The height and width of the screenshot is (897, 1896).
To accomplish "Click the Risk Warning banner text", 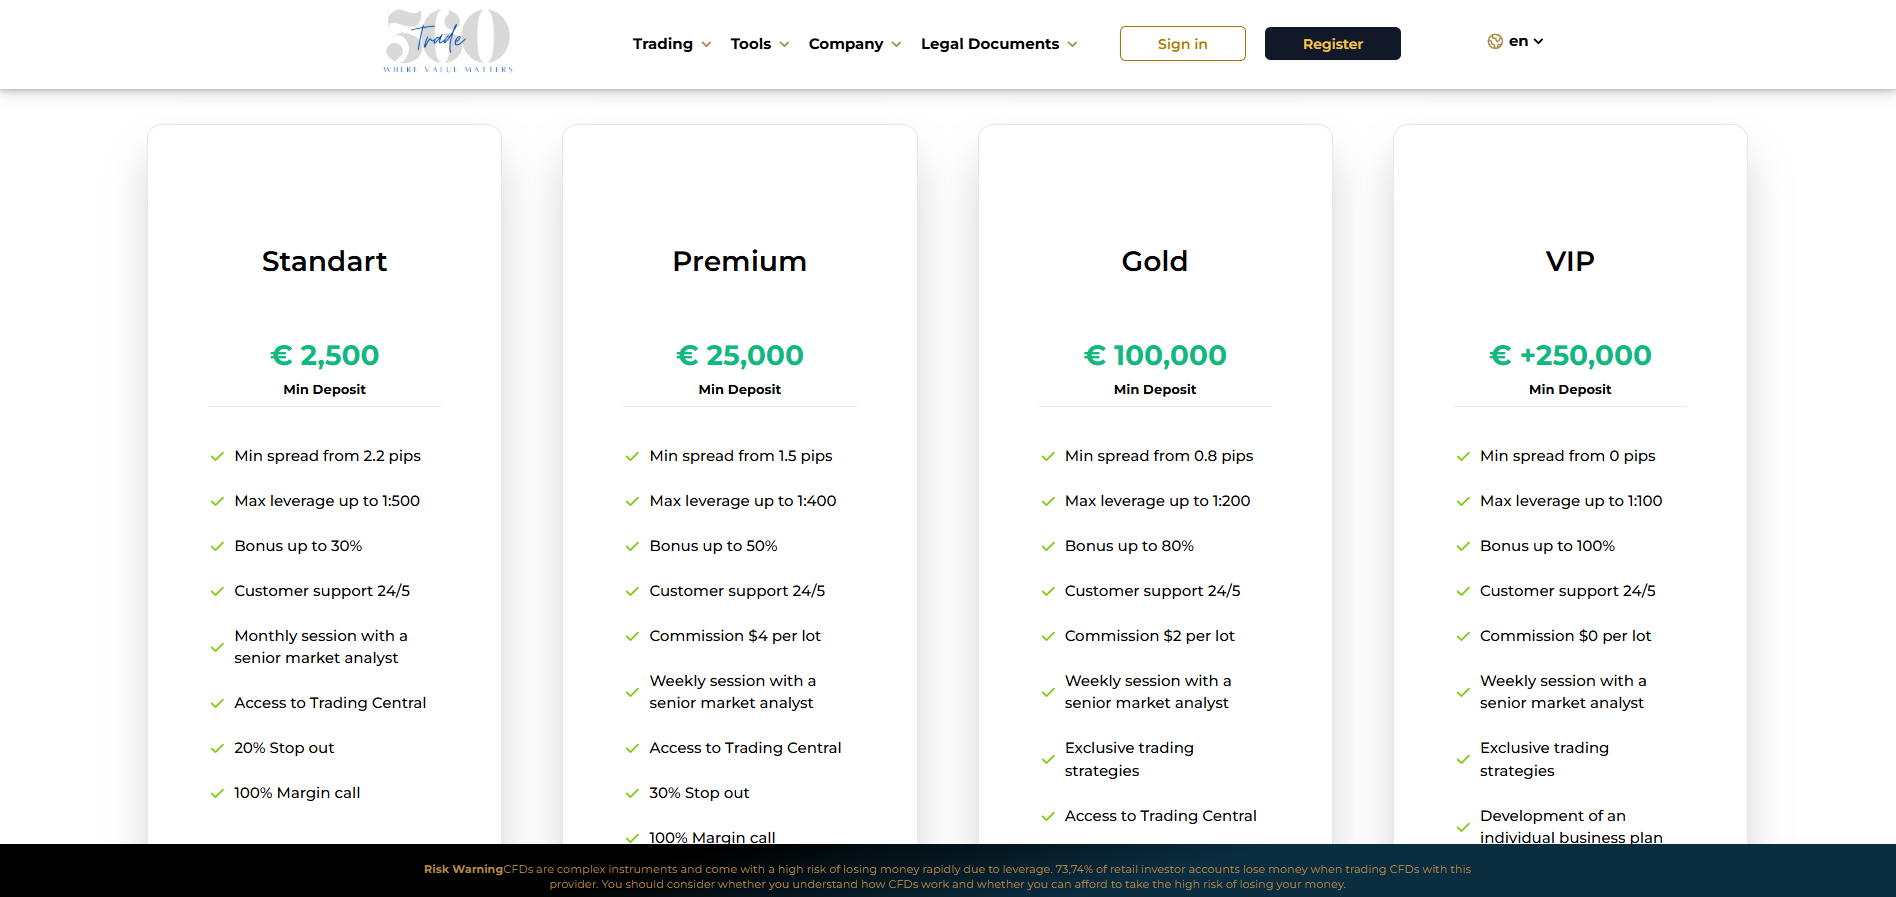I will pos(947,876).
